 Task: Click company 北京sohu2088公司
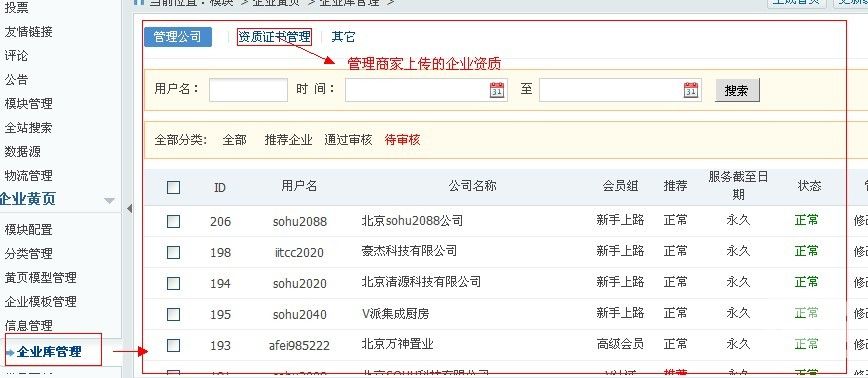tap(412, 220)
